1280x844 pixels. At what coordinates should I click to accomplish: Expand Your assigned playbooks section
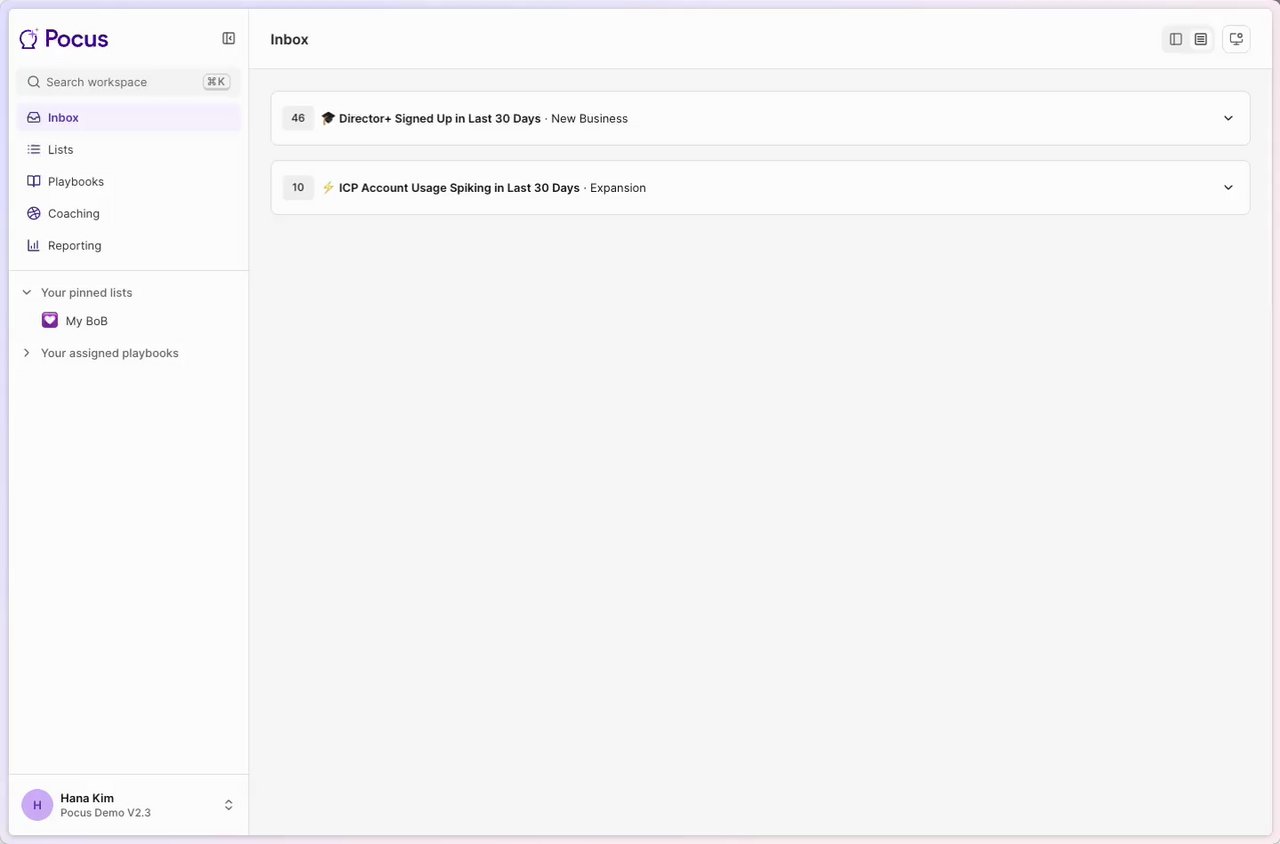click(27, 353)
